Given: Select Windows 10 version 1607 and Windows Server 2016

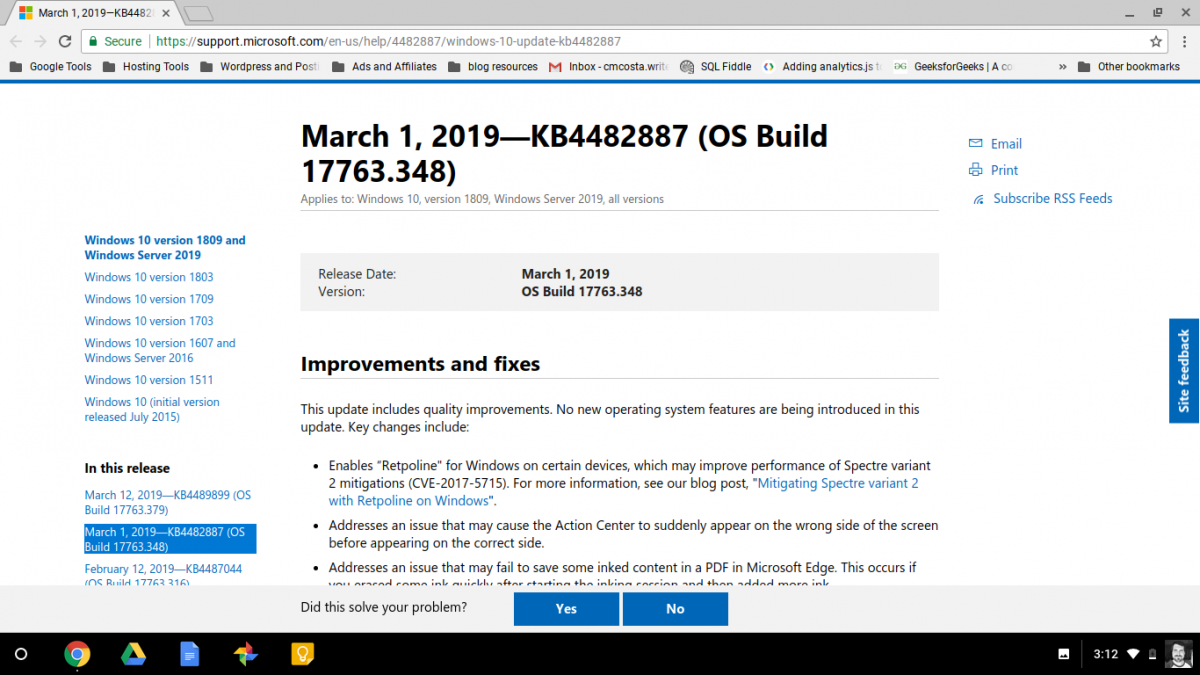Looking at the screenshot, I should 160,350.
